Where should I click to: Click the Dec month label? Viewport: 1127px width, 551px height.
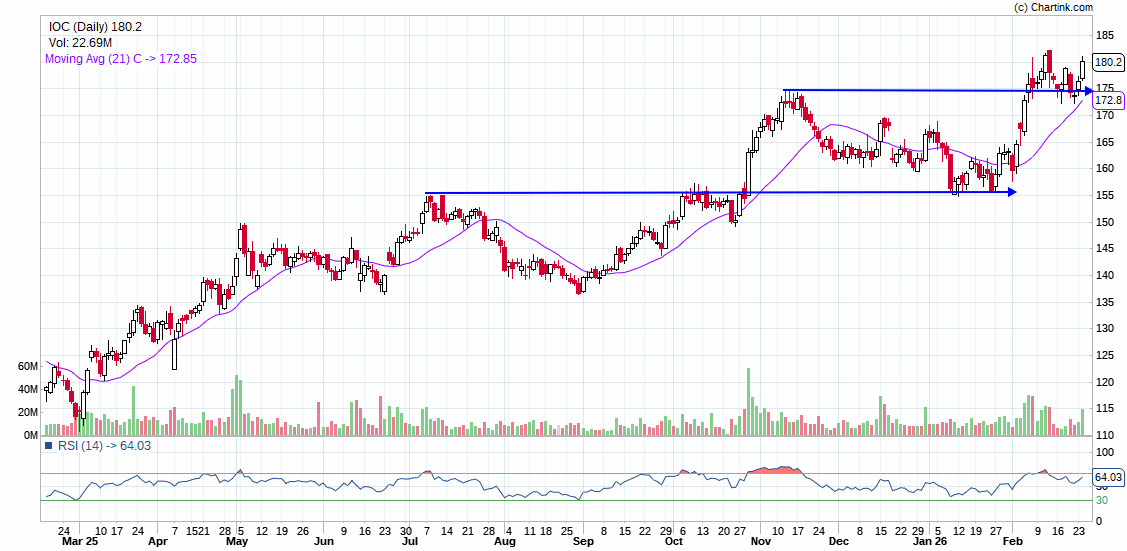tap(839, 542)
